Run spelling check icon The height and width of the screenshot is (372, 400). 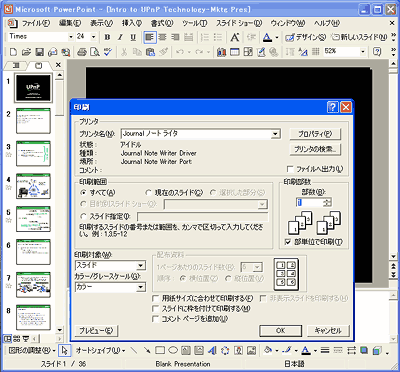tap(108, 52)
